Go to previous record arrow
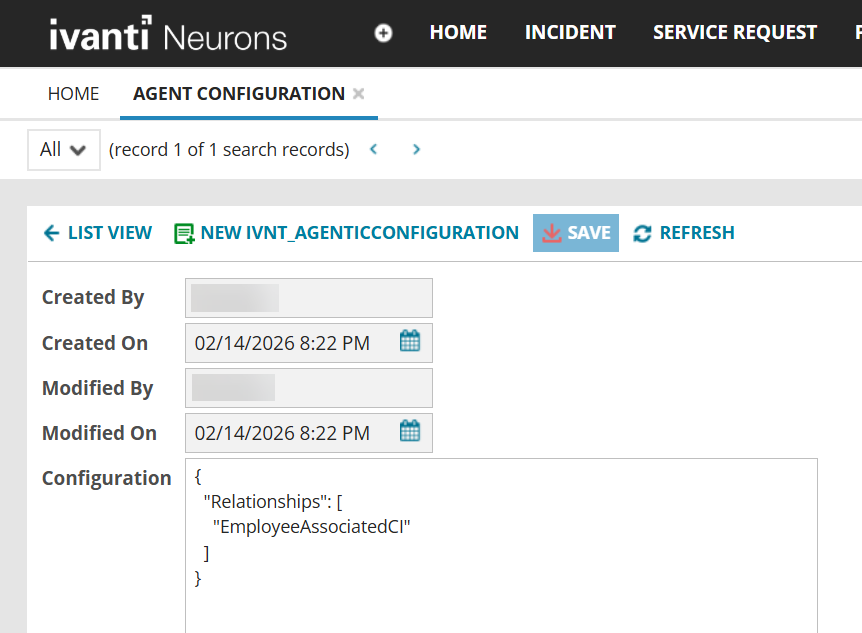 374,150
